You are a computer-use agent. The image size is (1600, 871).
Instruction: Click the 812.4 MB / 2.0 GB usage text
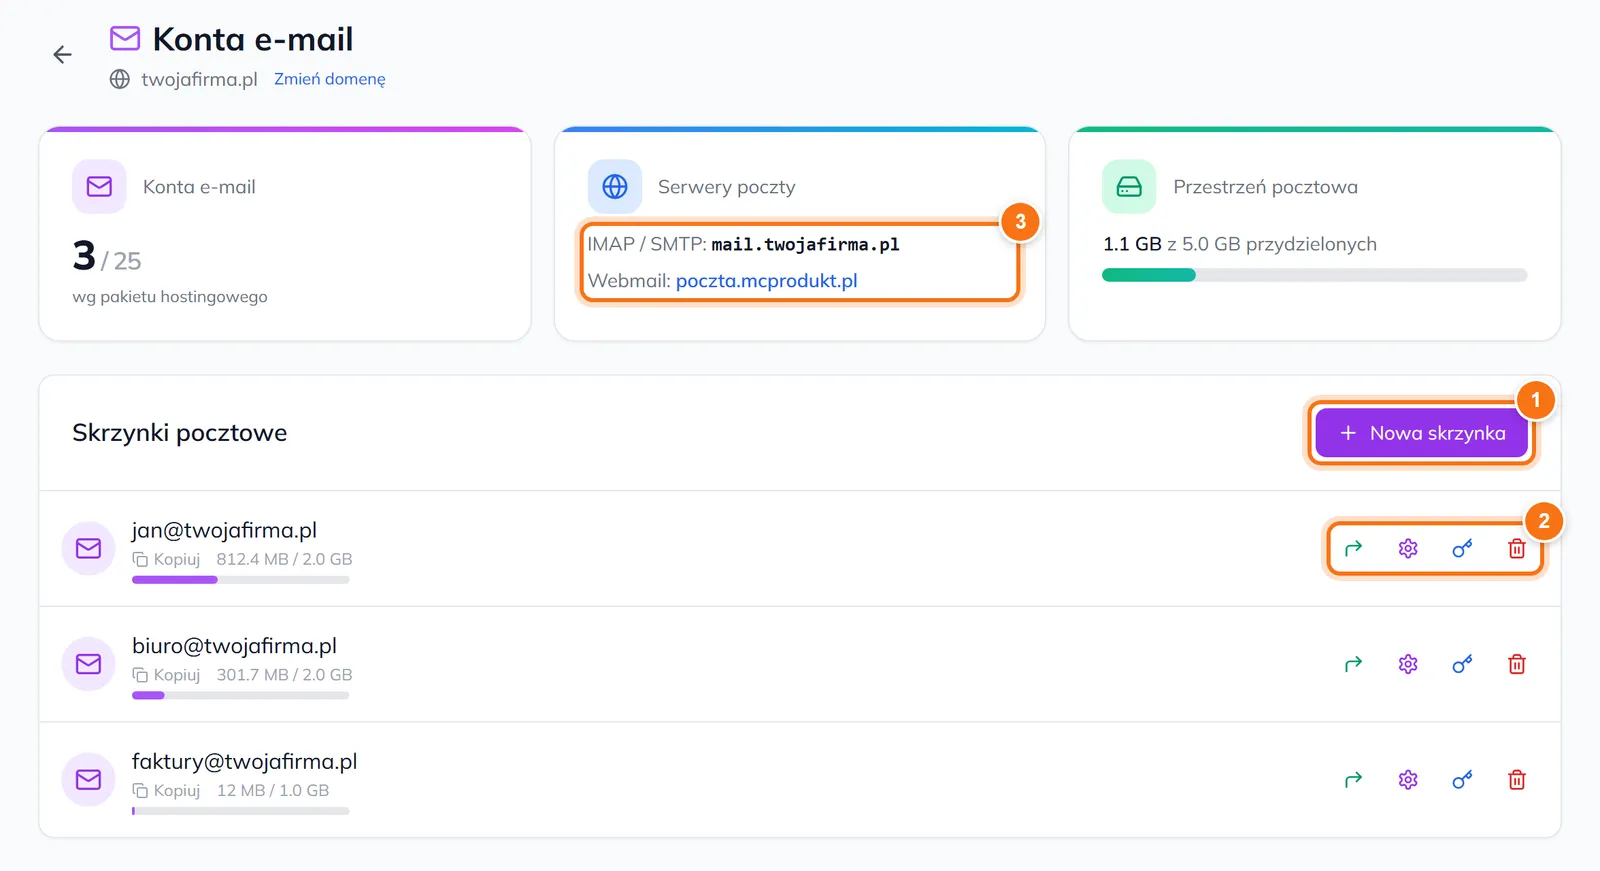click(285, 559)
